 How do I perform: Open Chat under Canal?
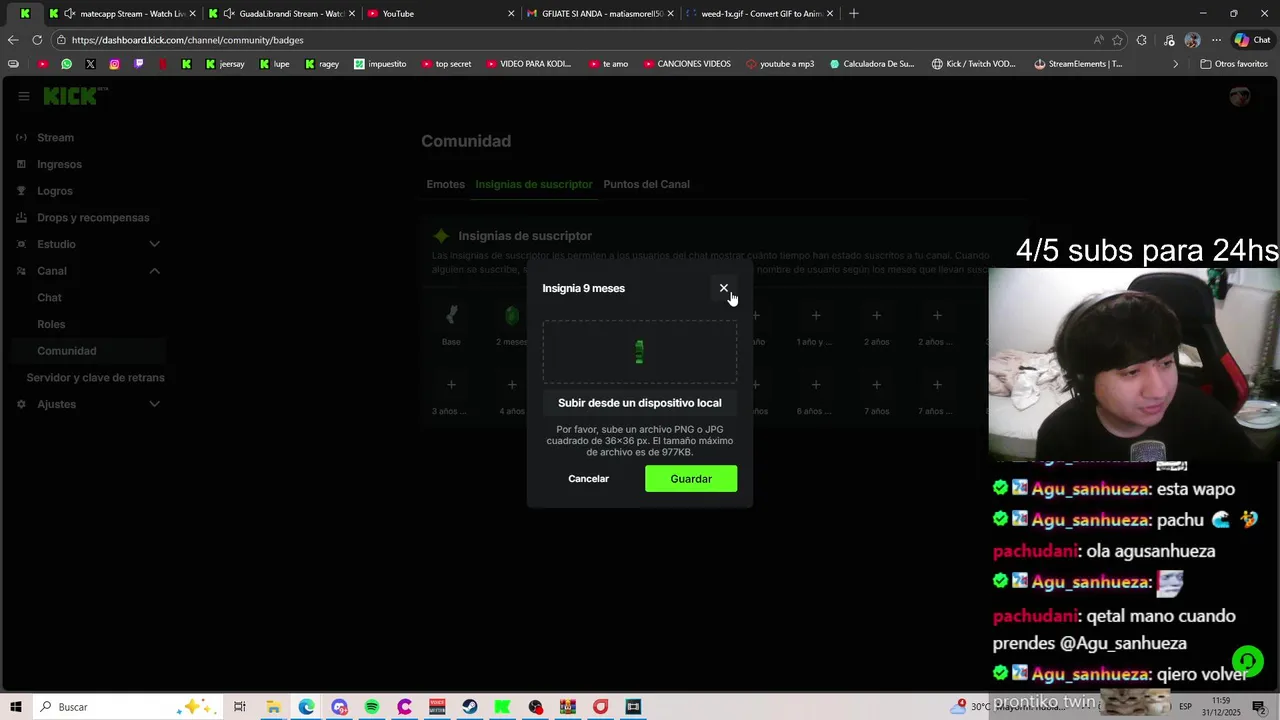pyautogui.click(x=49, y=298)
